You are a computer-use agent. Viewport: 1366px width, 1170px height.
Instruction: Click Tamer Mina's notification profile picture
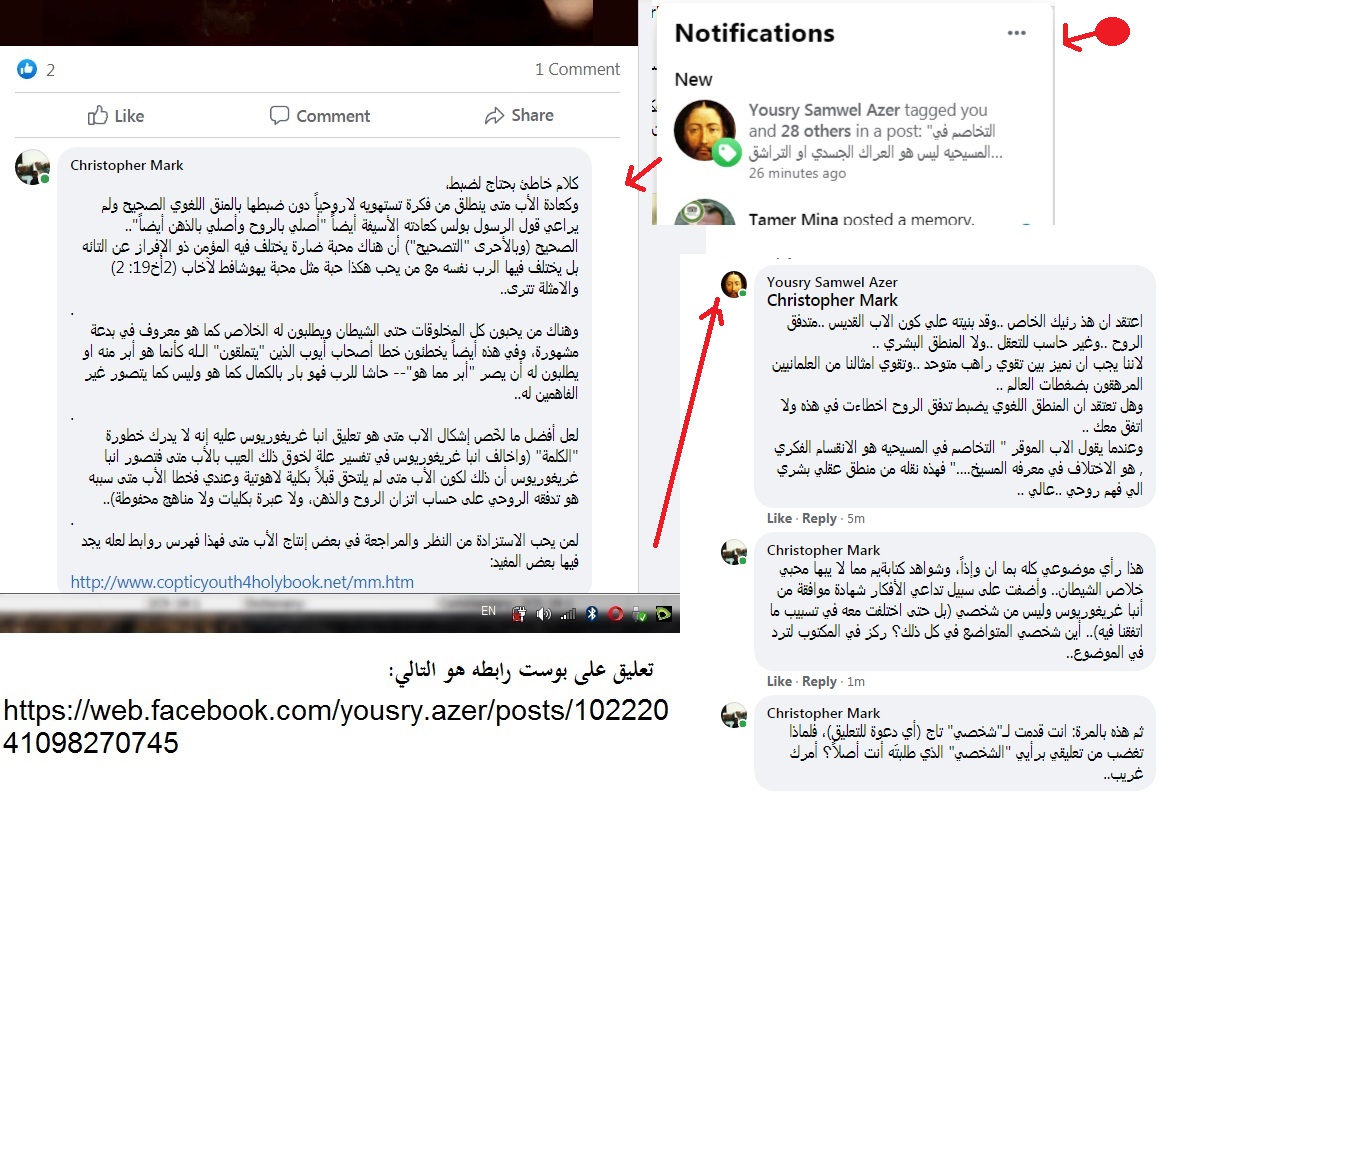pos(706,212)
